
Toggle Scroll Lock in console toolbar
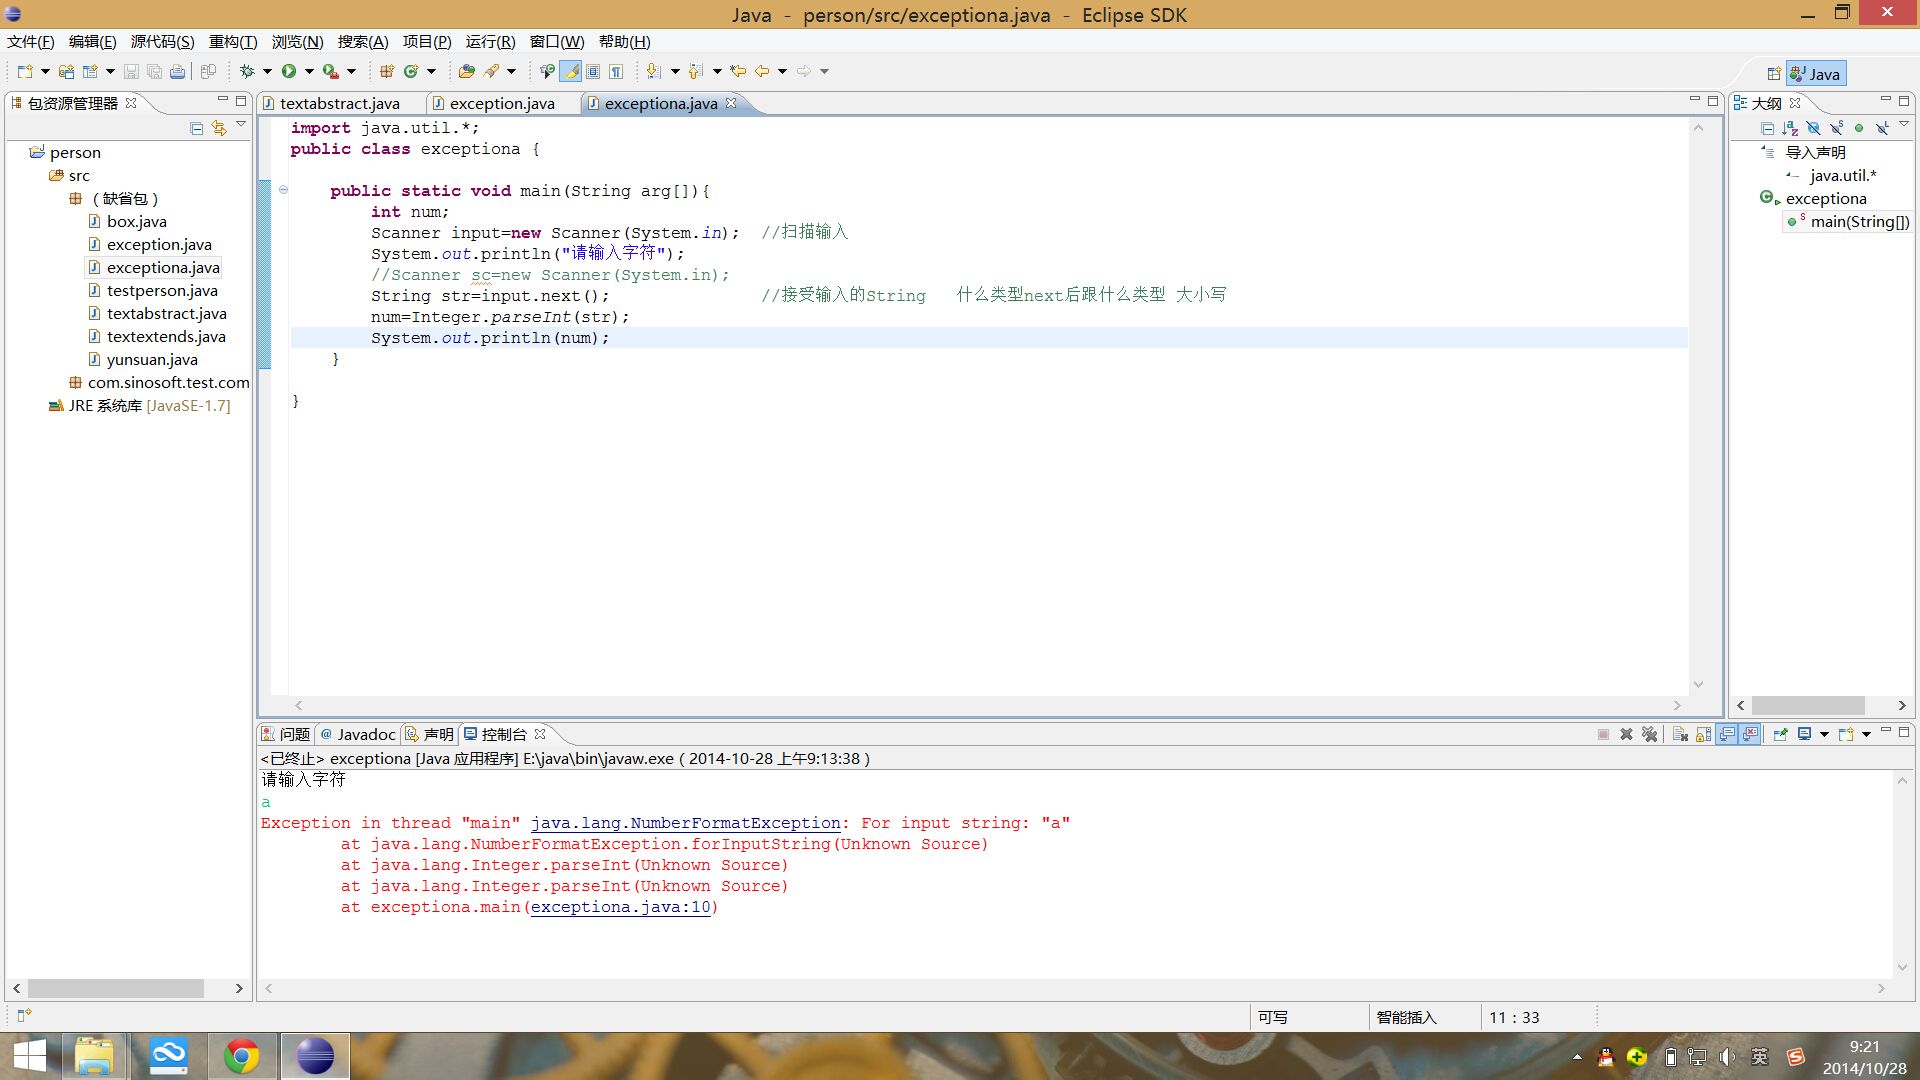coord(1703,734)
